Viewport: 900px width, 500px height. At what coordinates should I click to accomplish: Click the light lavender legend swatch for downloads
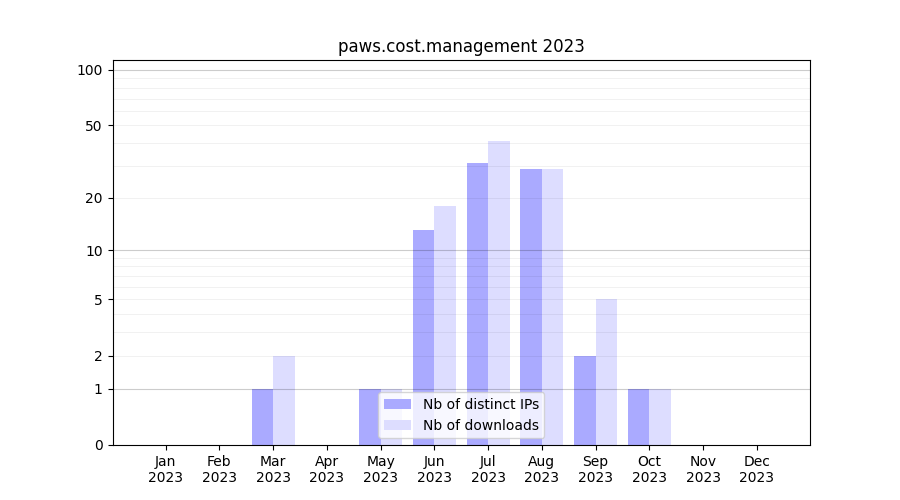coord(397,425)
